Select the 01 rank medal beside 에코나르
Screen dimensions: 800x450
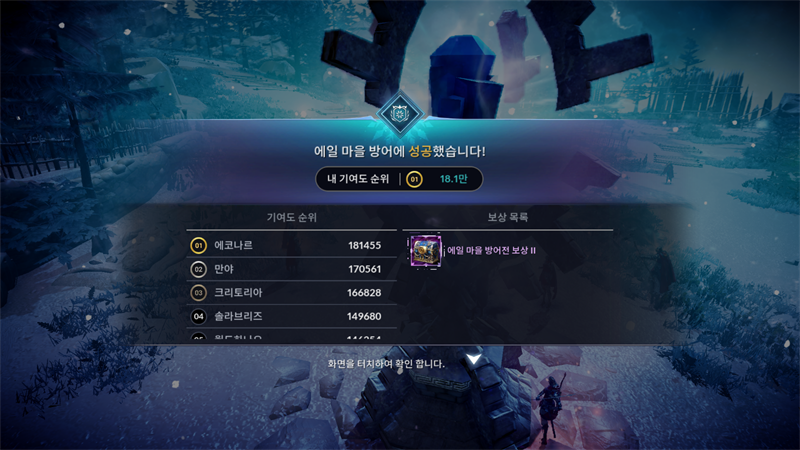pos(198,245)
